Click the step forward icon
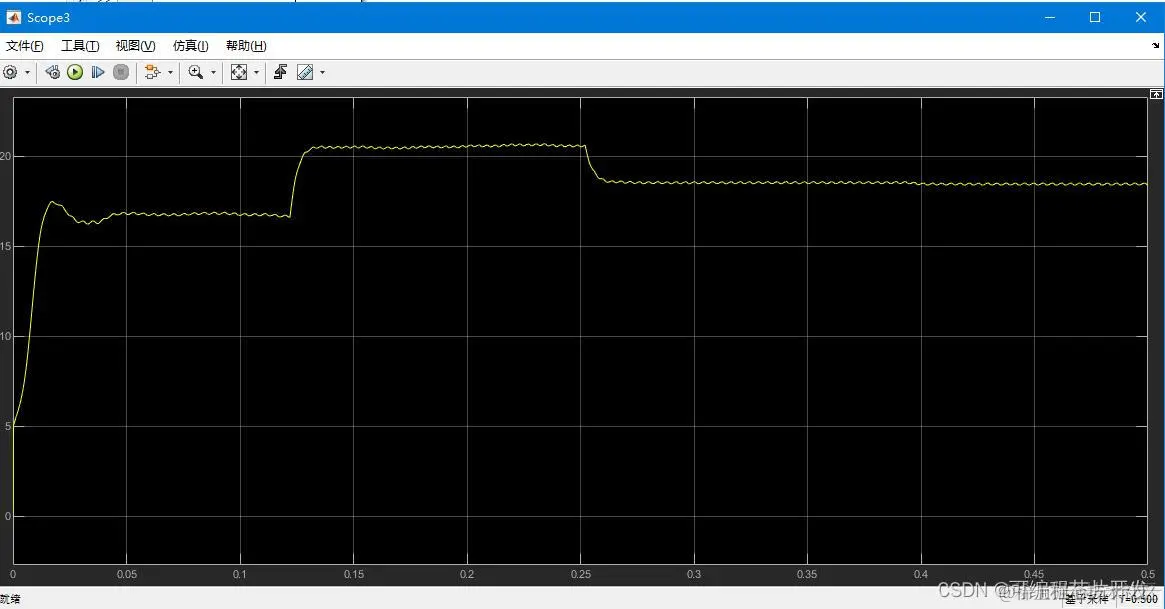The height and width of the screenshot is (609, 1165). pyautogui.click(x=98, y=72)
